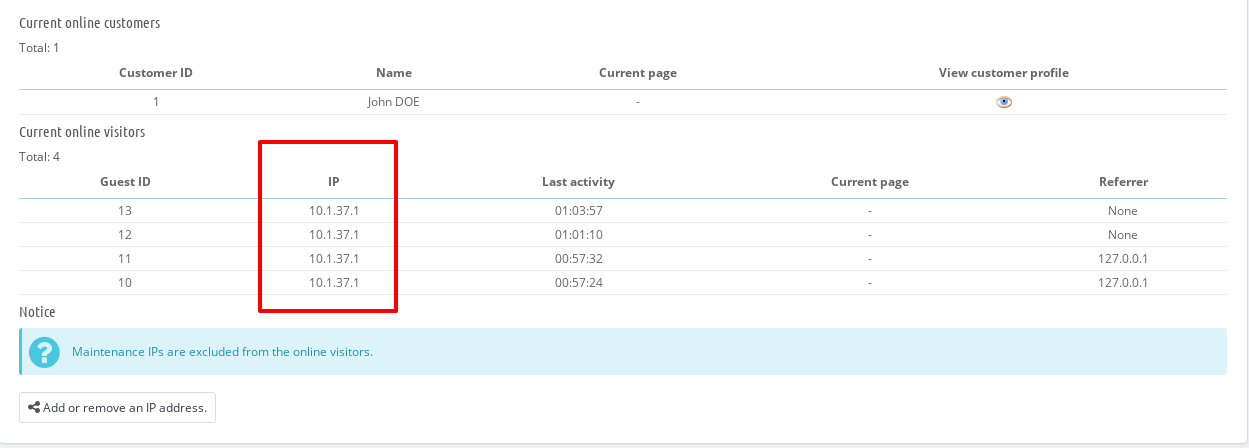Select guest ID 11 cell
This screenshot has height=448, width=1249.
125,259
